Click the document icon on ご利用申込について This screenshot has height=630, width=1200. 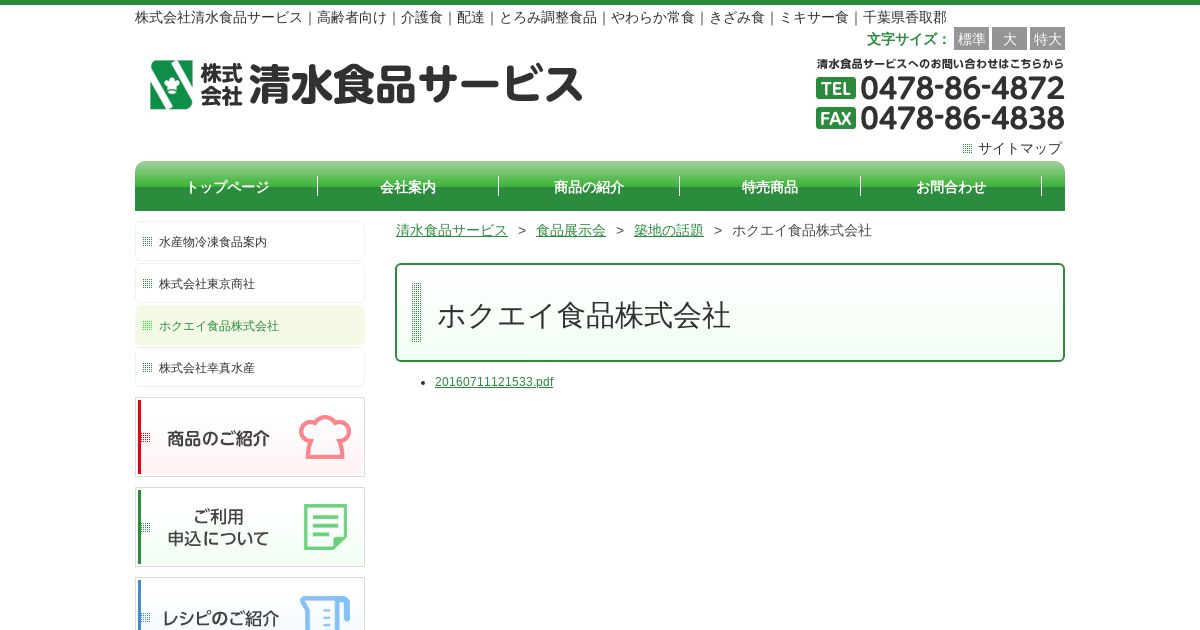[x=325, y=527]
